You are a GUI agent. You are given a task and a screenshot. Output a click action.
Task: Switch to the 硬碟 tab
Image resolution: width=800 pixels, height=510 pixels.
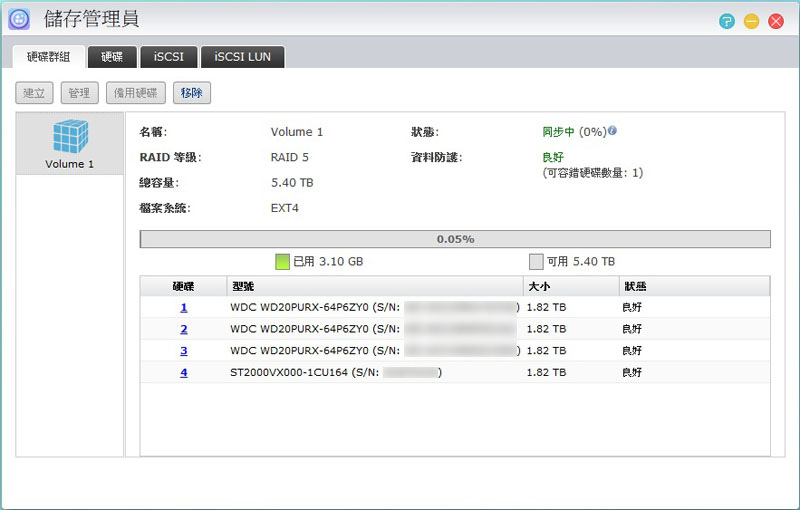tap(112, 57)
